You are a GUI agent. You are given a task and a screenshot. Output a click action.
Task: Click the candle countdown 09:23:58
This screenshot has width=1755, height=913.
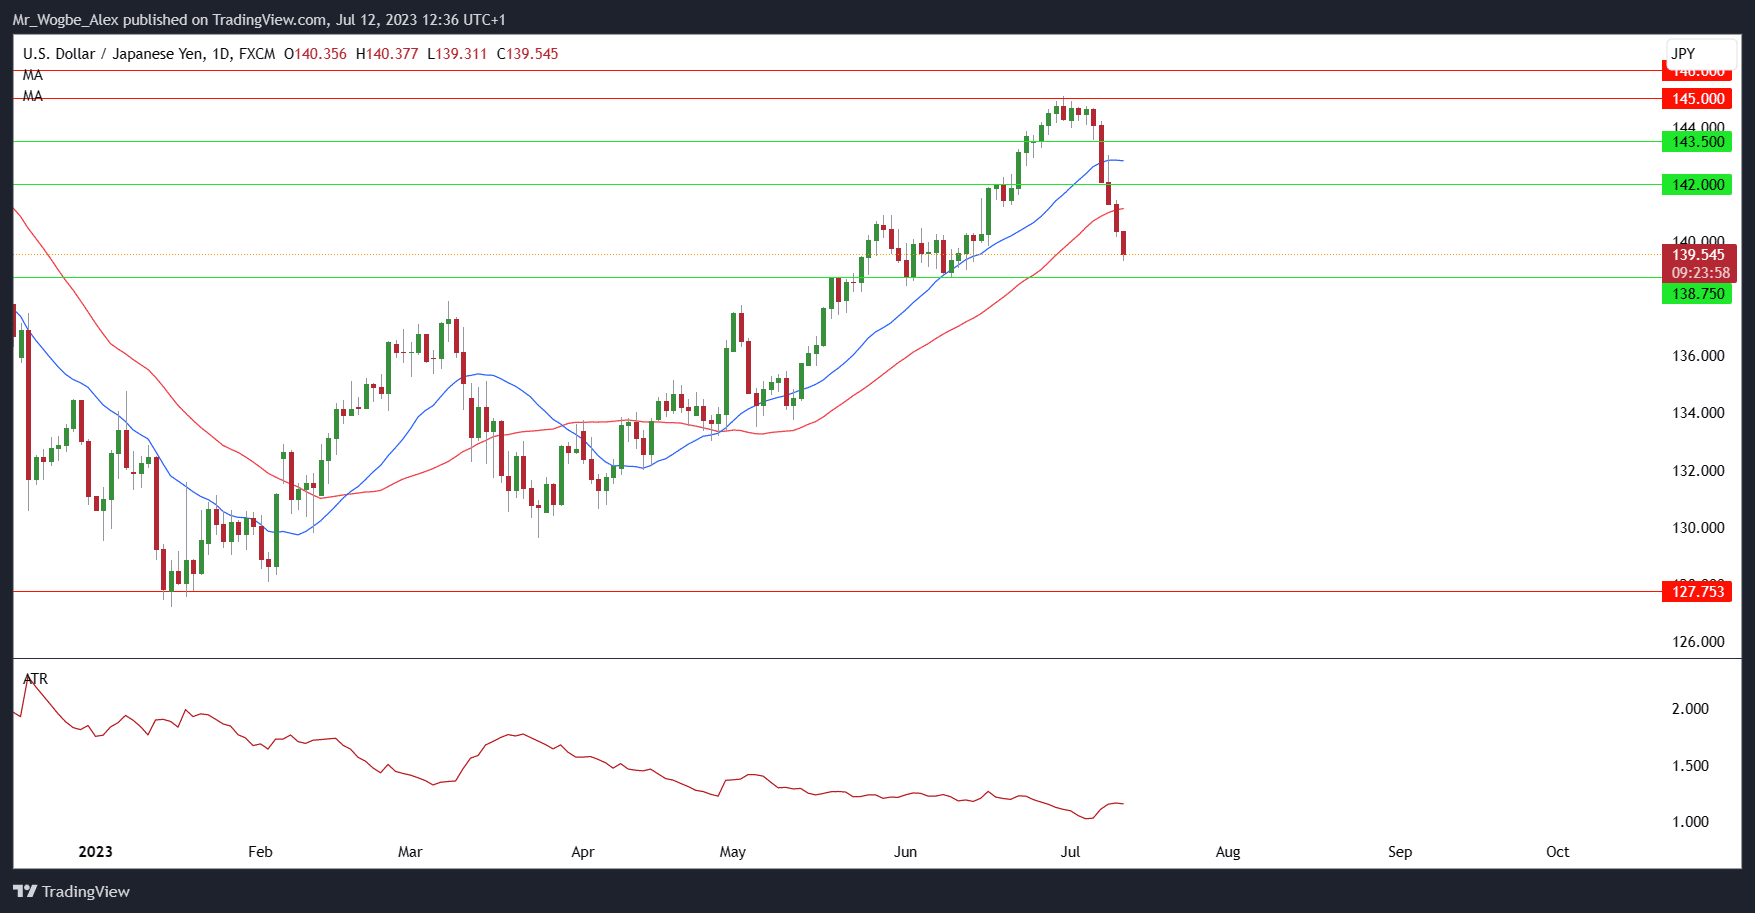[1699, 273]
